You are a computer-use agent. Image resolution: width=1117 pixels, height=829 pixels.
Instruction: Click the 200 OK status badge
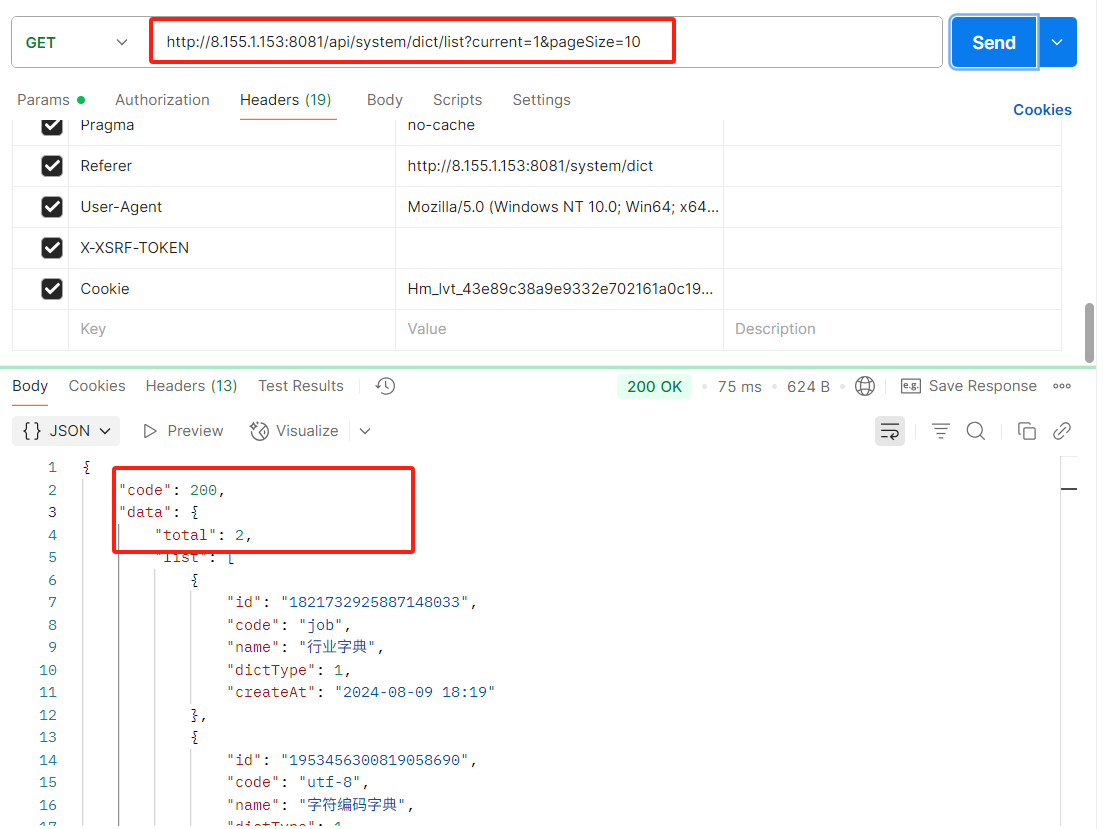click(x=654, y=387)
